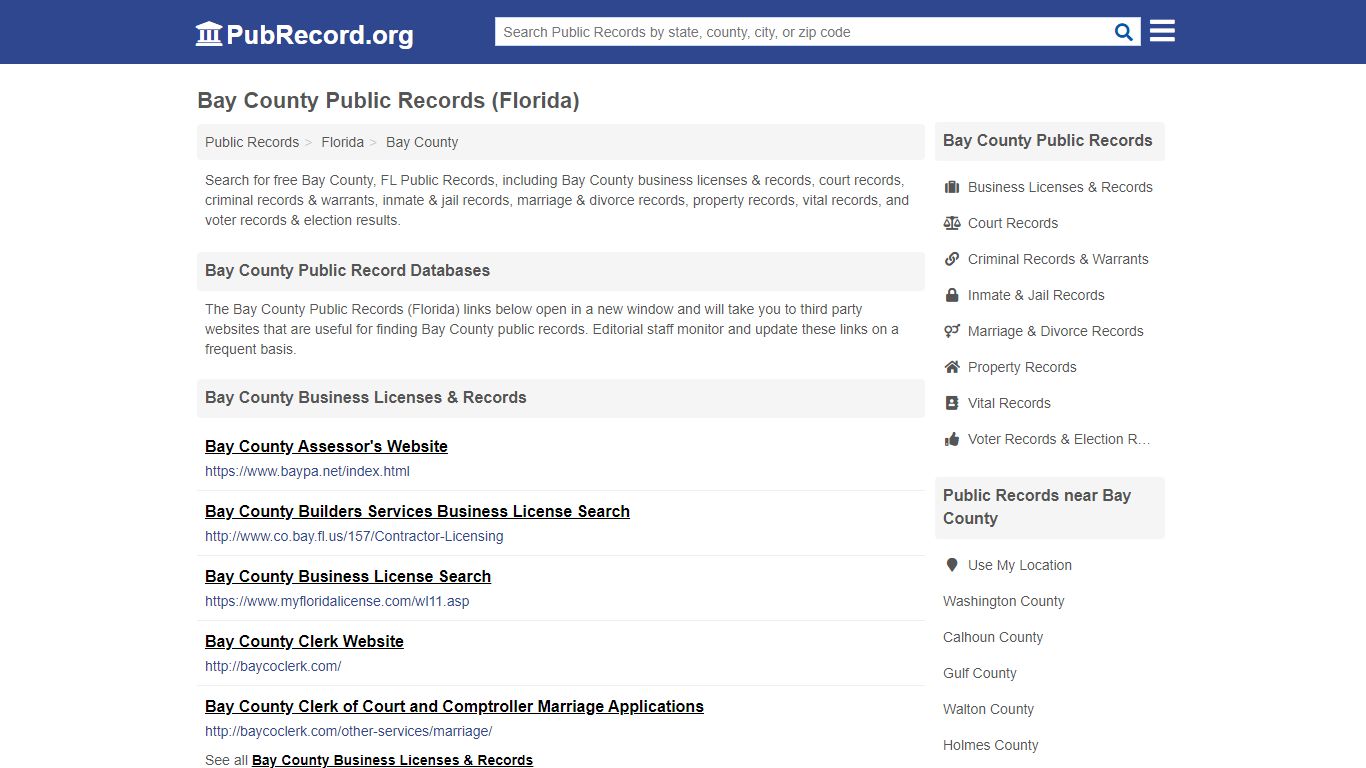Click the house icon beside Property Records
Image resolution: width=1366 pixels, height=768 pixels.
tap(952, 367)
